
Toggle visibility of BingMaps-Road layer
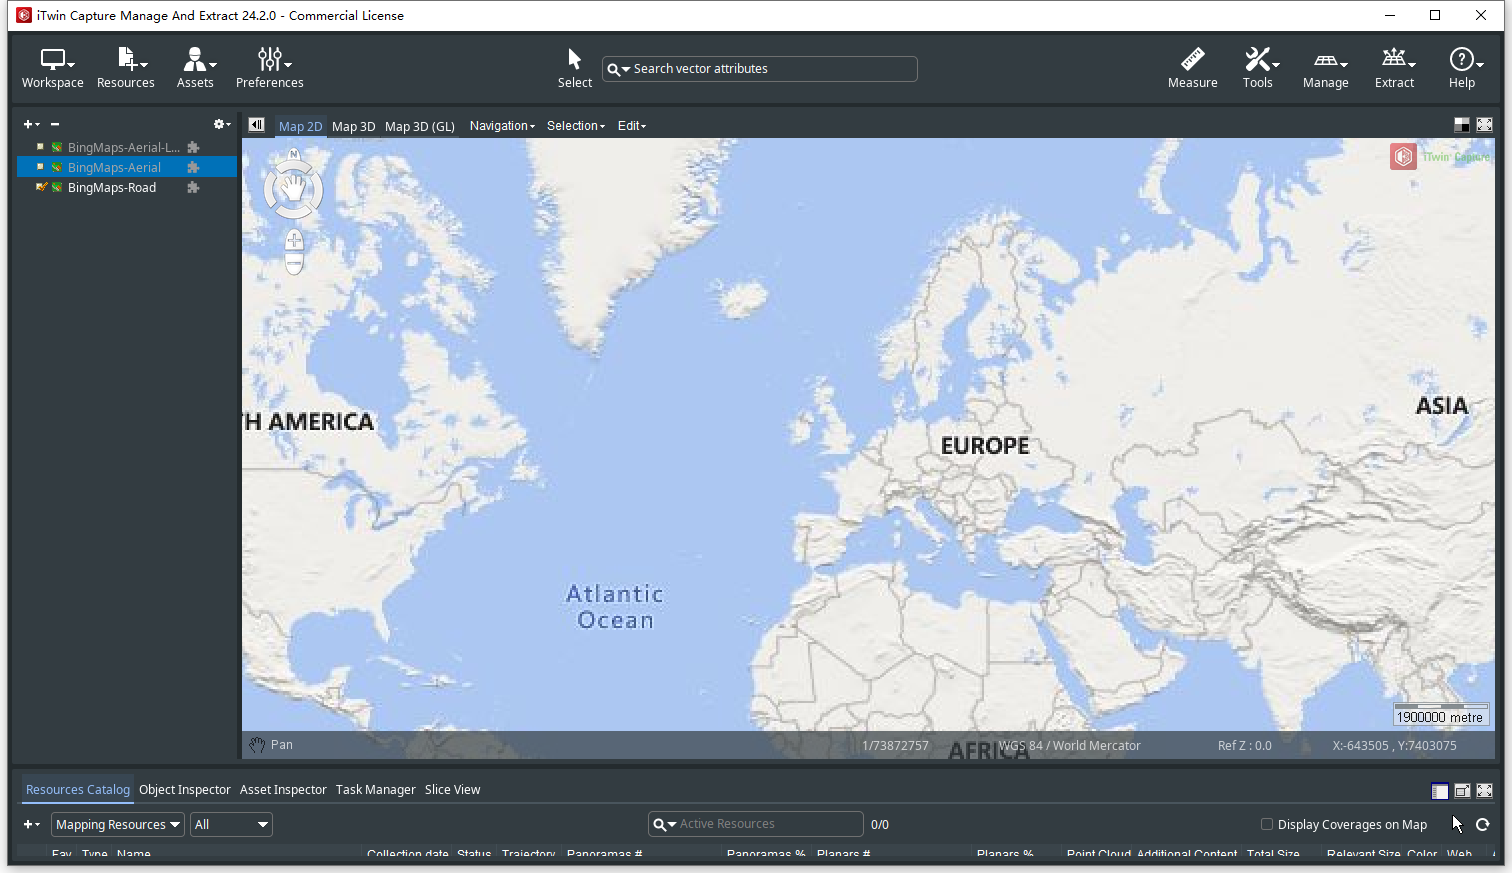pos(41,187)
